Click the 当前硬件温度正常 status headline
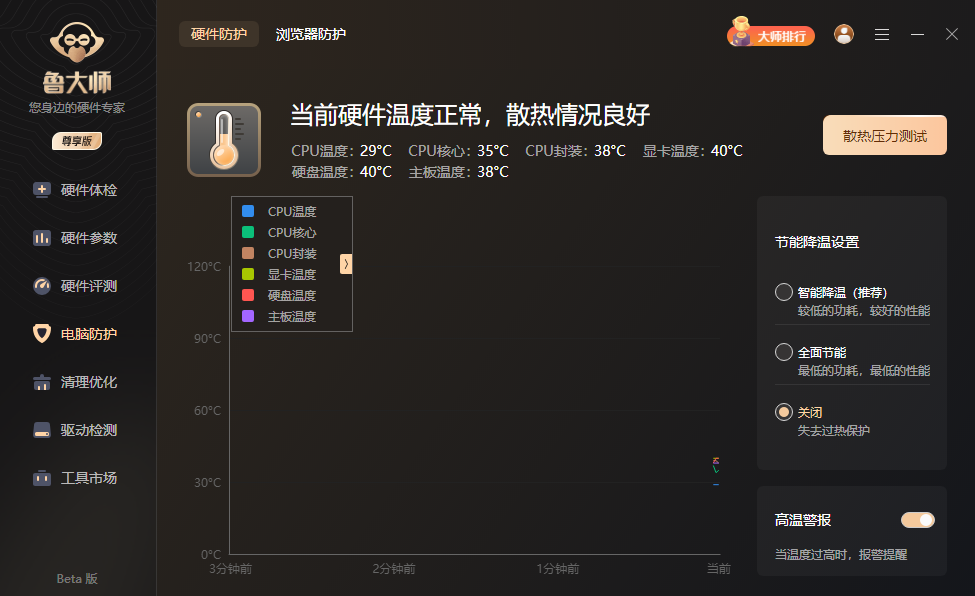This screenshot has height=596, width=975. (470, 115)
